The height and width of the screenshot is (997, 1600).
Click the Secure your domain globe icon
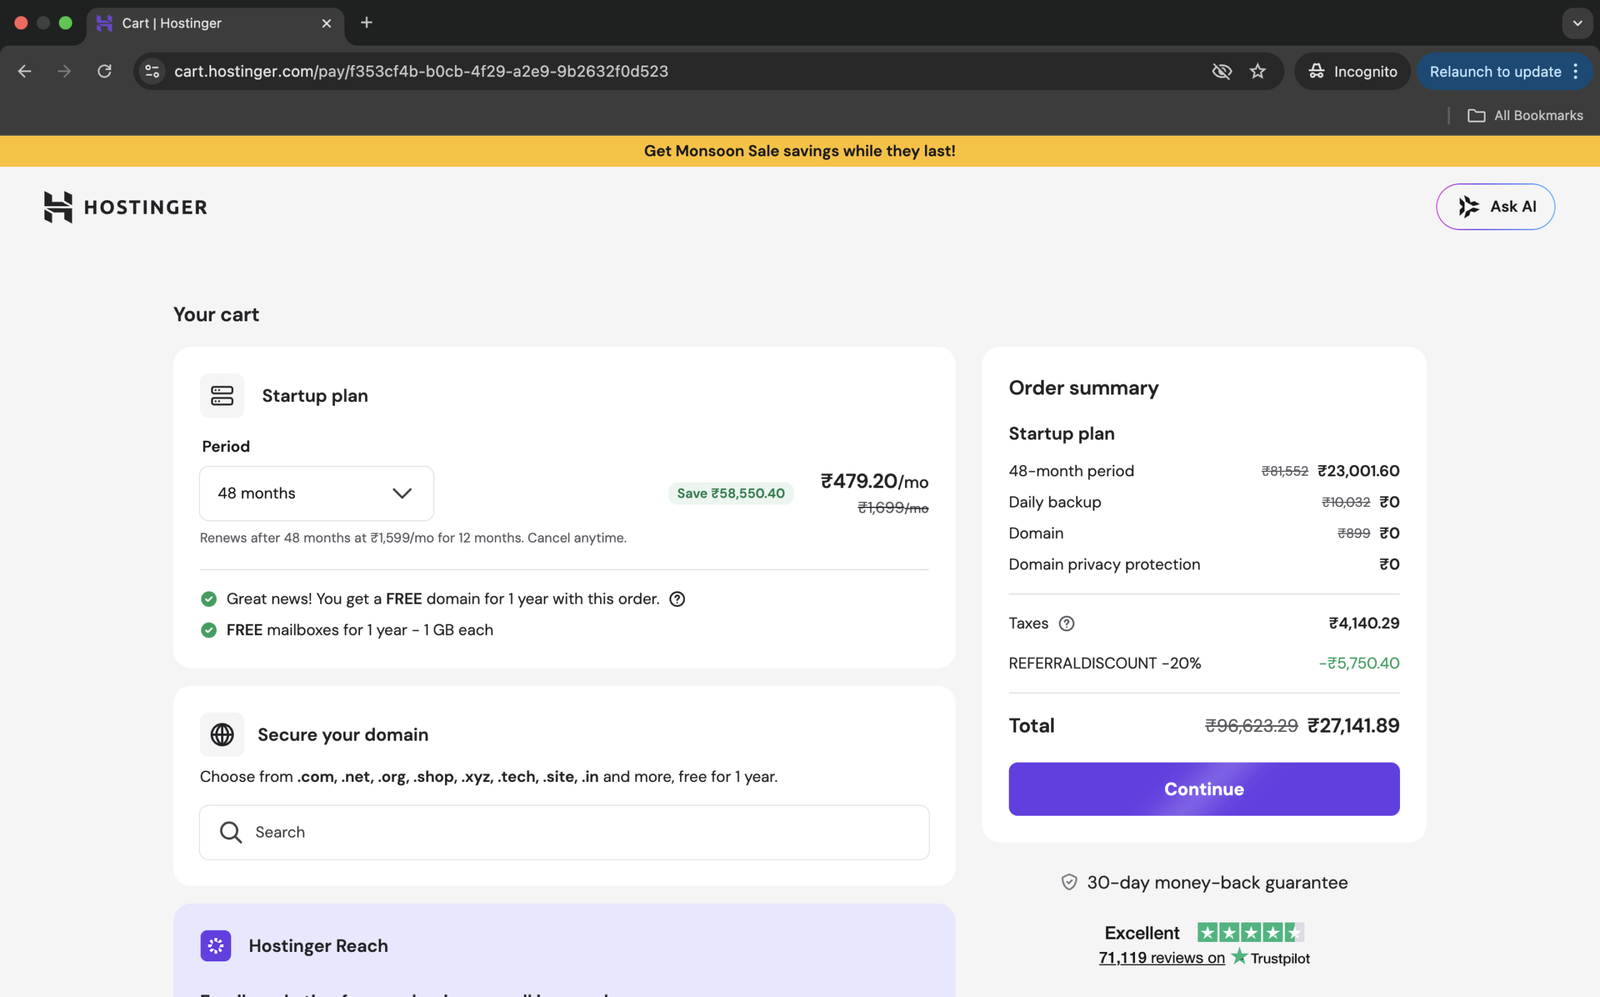coord(222,735)
